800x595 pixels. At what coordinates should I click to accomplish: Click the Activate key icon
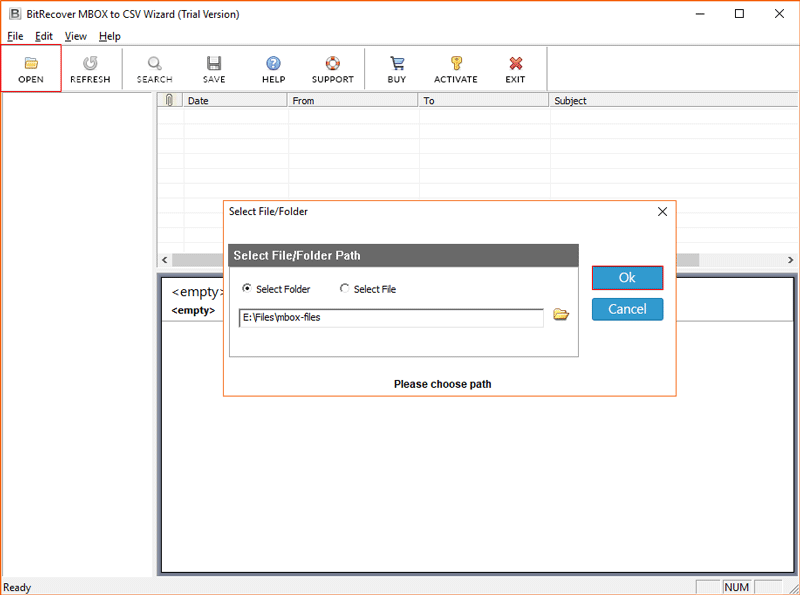tap(456, 63)
